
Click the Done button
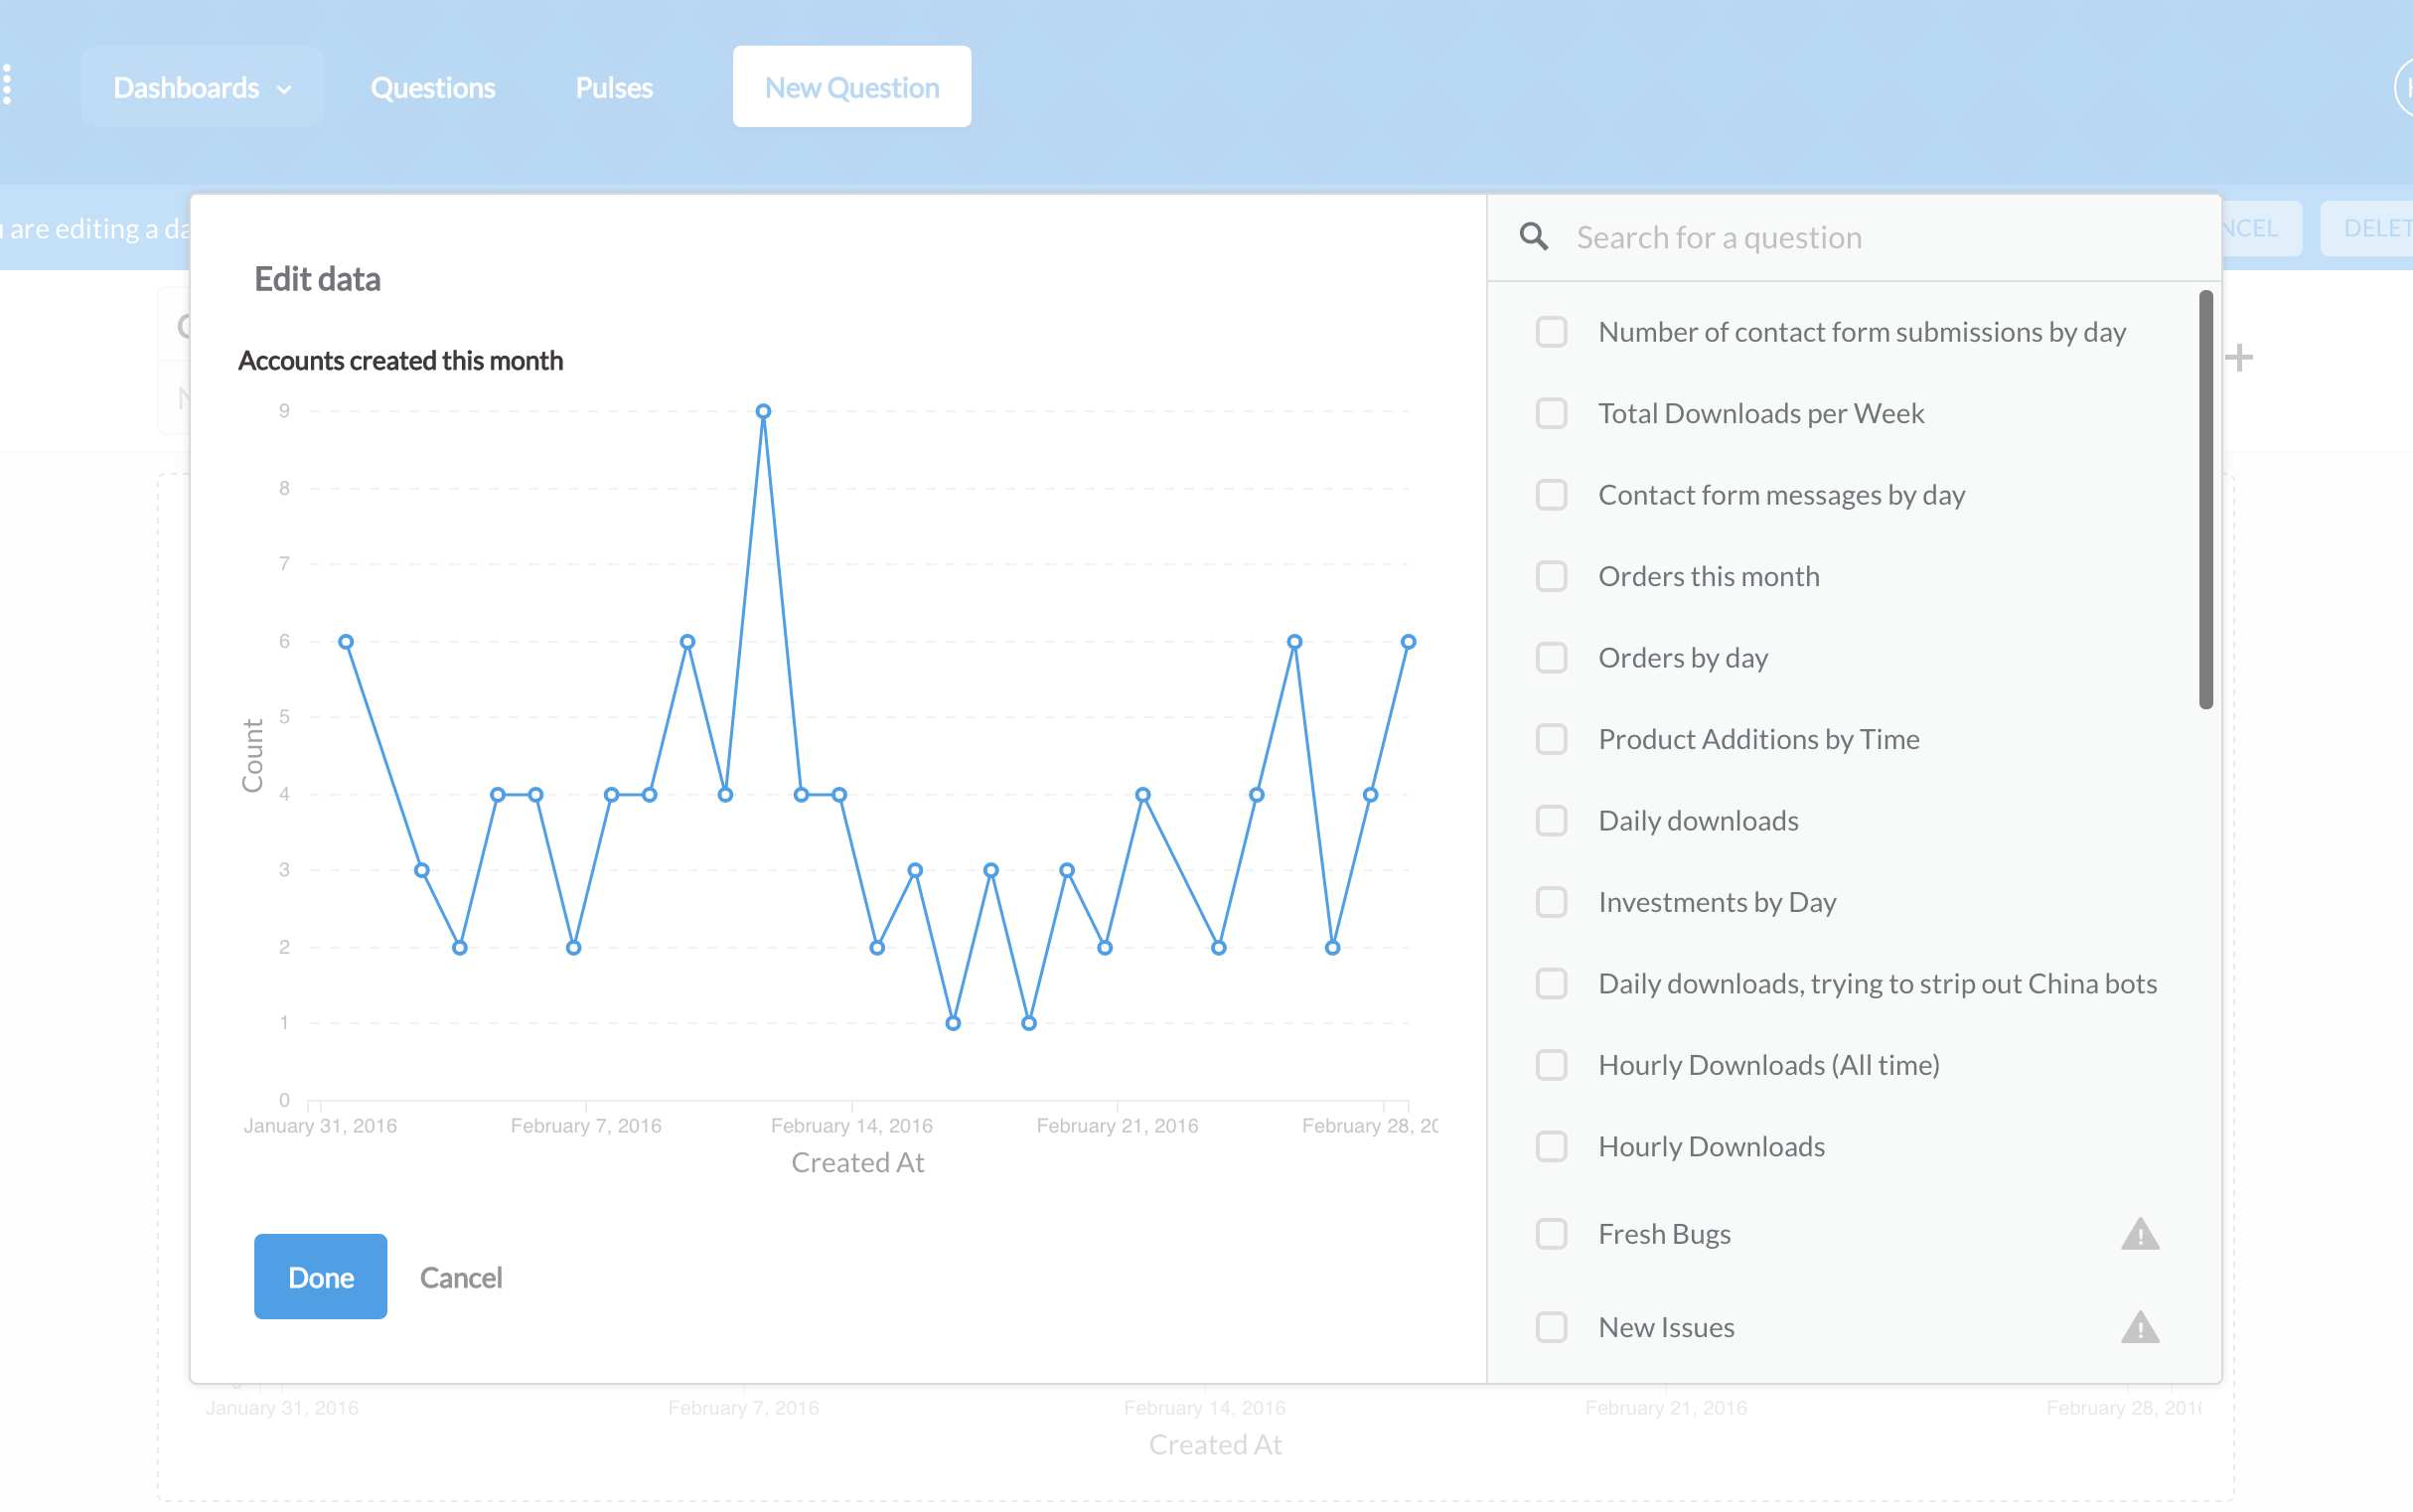click(320, 1276)
